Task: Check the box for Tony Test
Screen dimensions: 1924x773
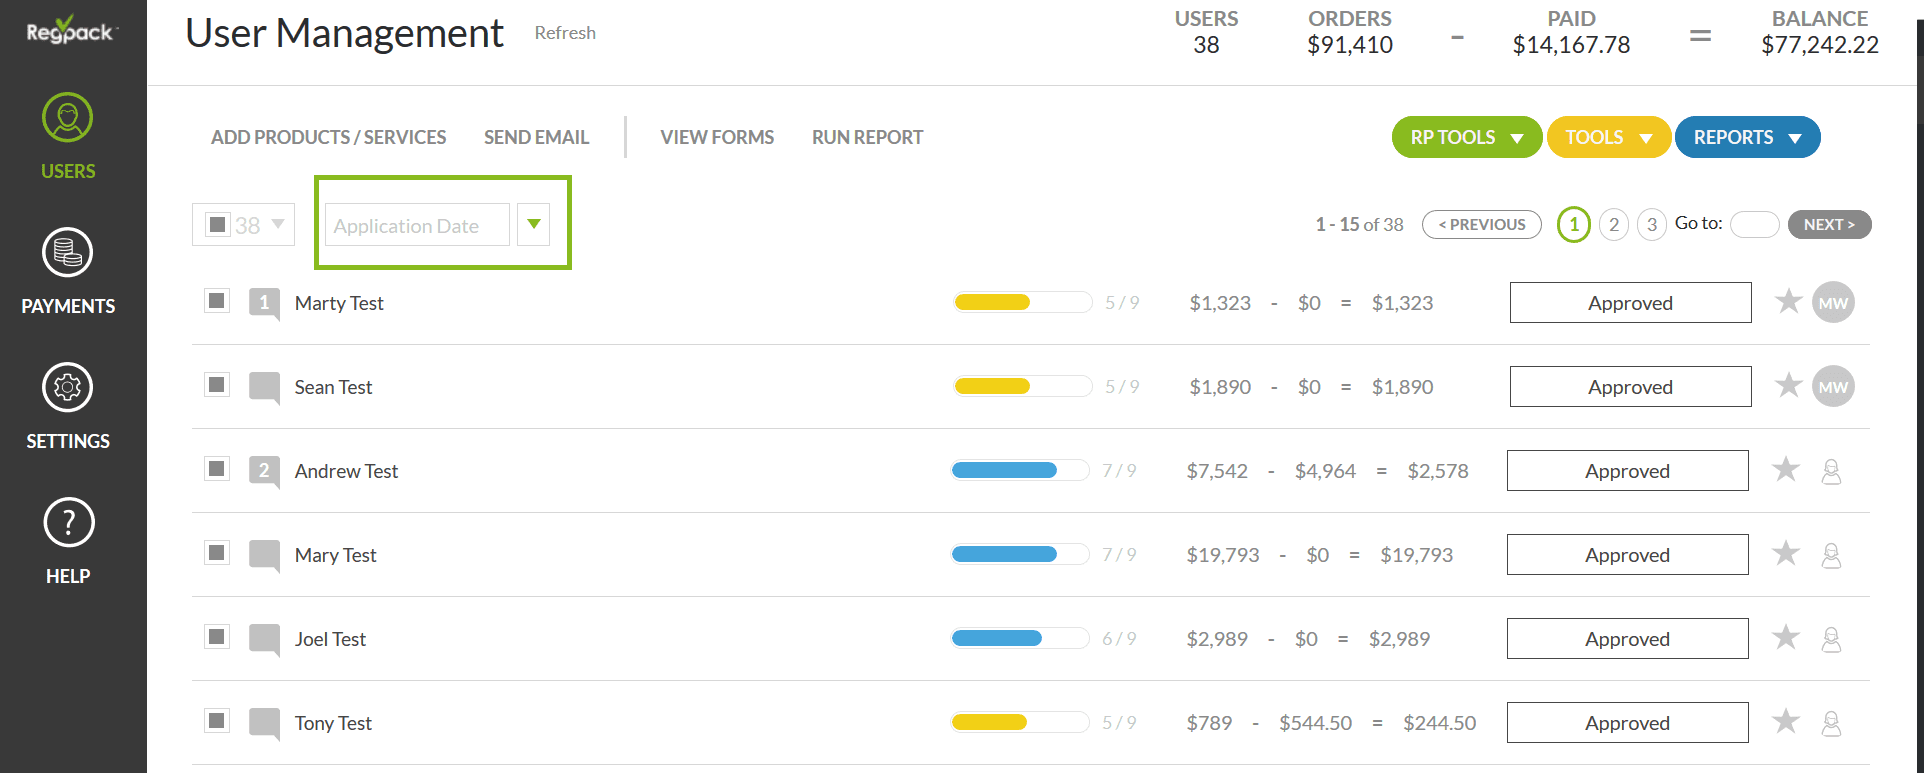Action: pos(217,721)
